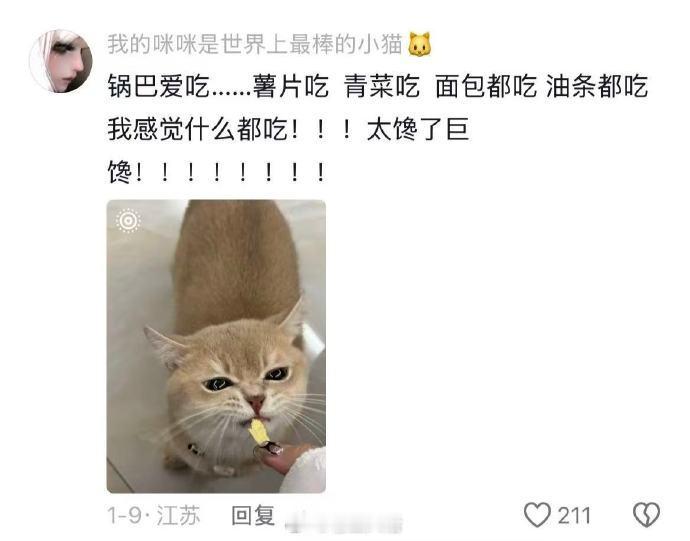Like the comment with the heart icon

tap(537, 515)
